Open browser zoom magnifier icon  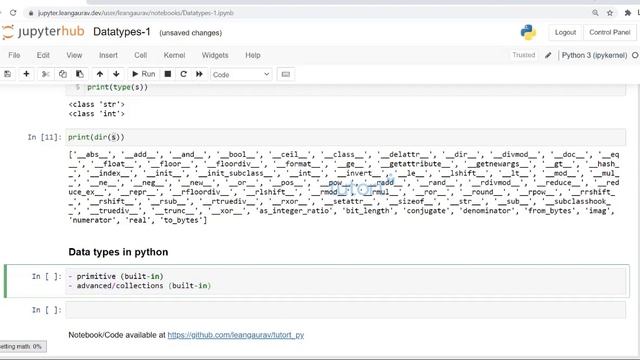tap(595, 13)
